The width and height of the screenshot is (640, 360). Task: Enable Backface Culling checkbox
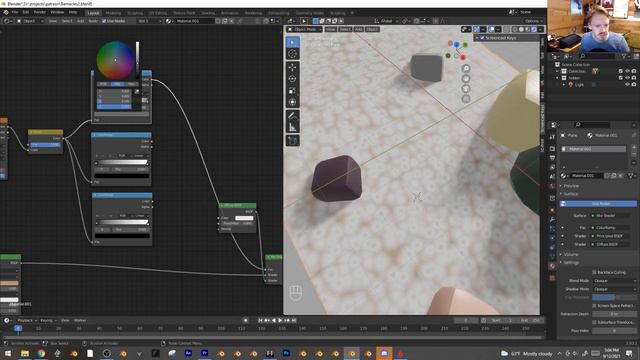tap(594, 272)
